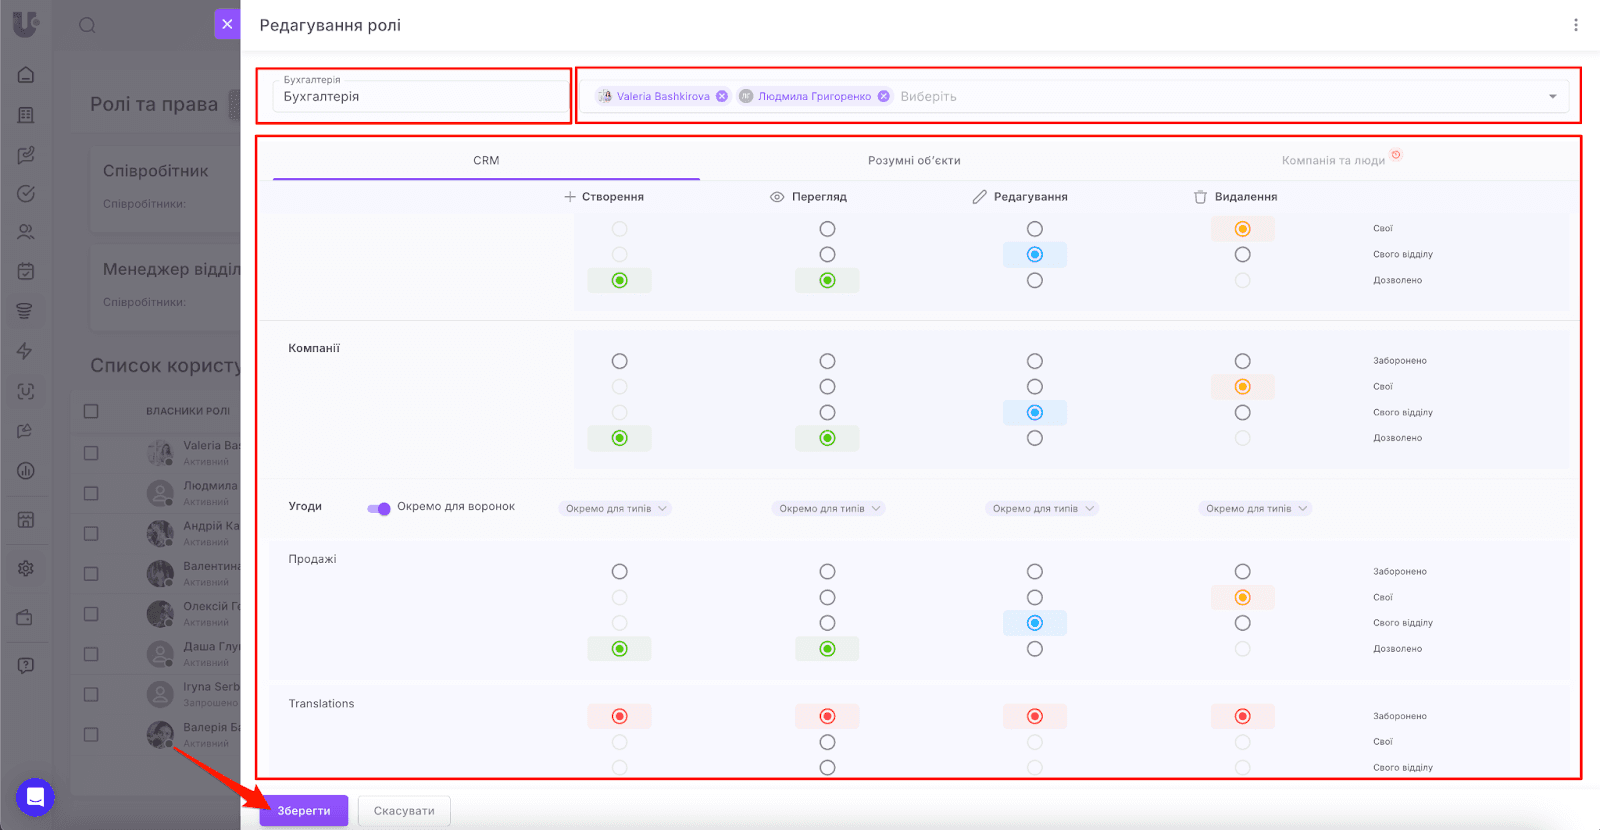Click the 'Скасувати' button
Screen dimensions: 1600x830
(404, 811)
